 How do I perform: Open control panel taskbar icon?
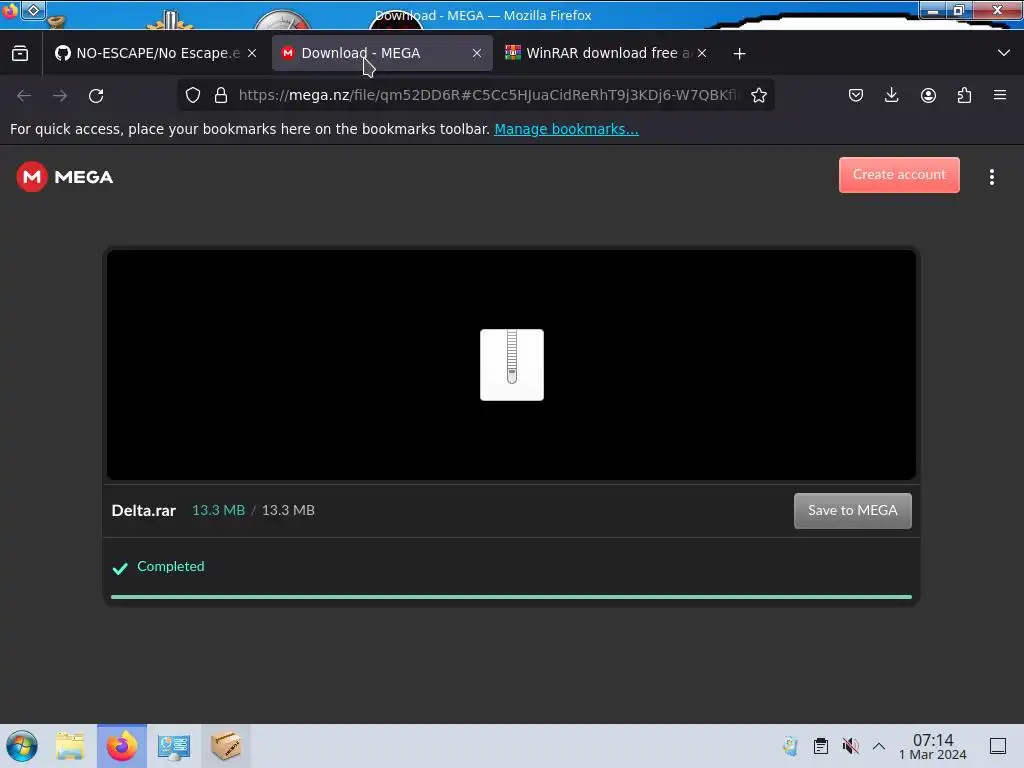[174, 746]
